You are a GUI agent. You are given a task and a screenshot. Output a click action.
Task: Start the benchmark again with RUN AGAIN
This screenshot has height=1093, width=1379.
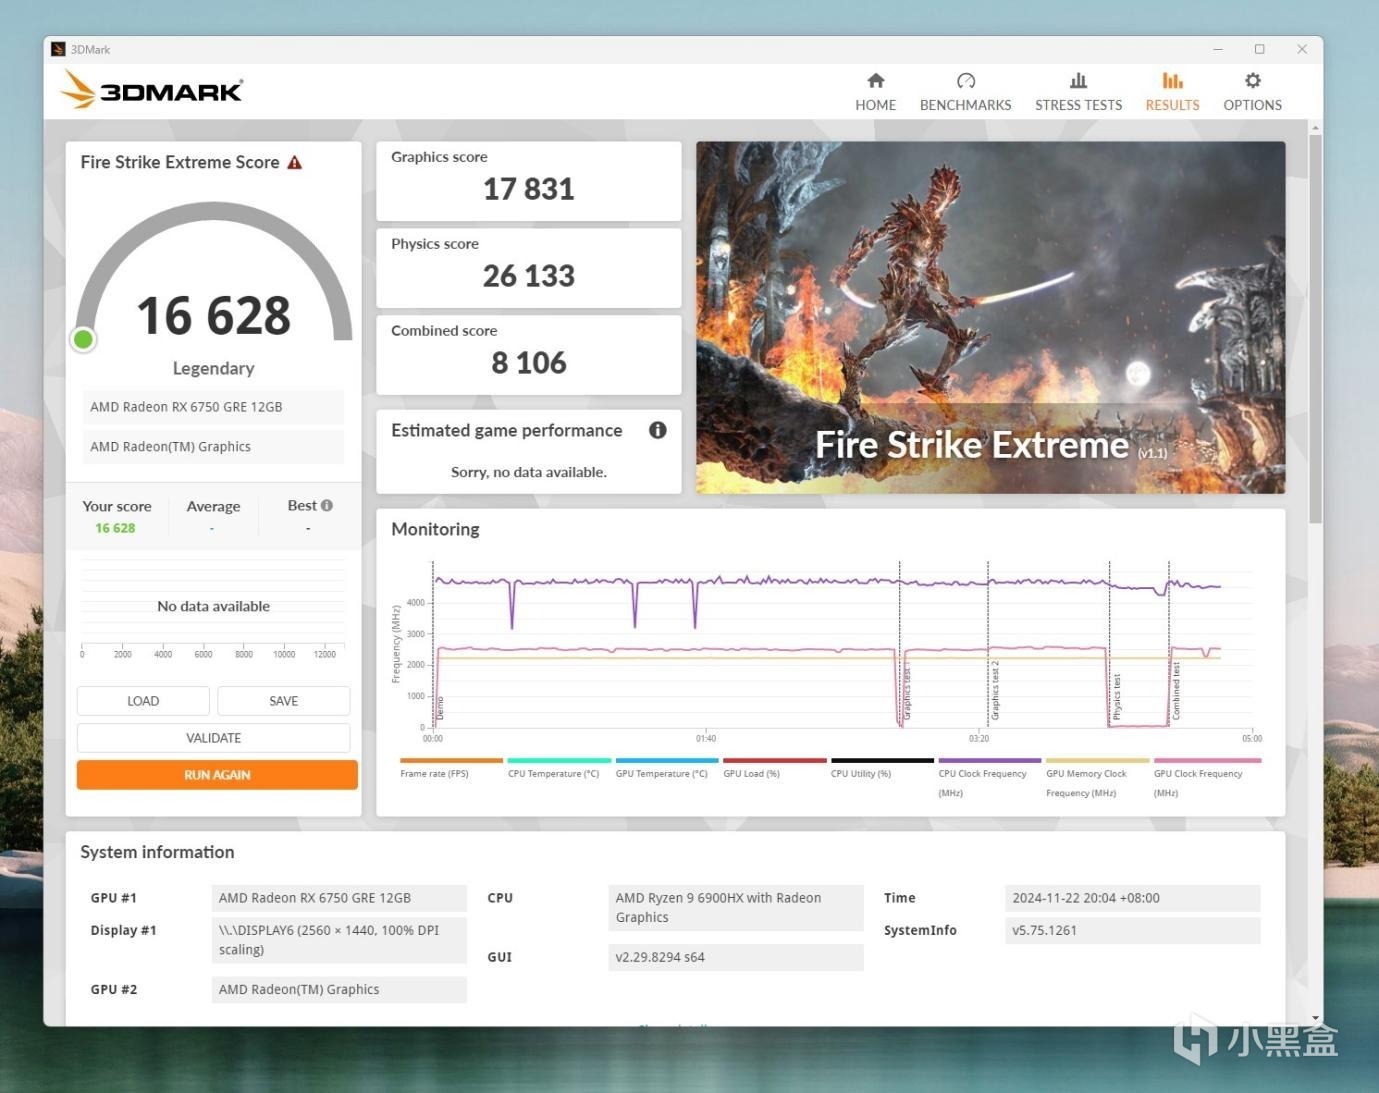(x=217, y=775)
